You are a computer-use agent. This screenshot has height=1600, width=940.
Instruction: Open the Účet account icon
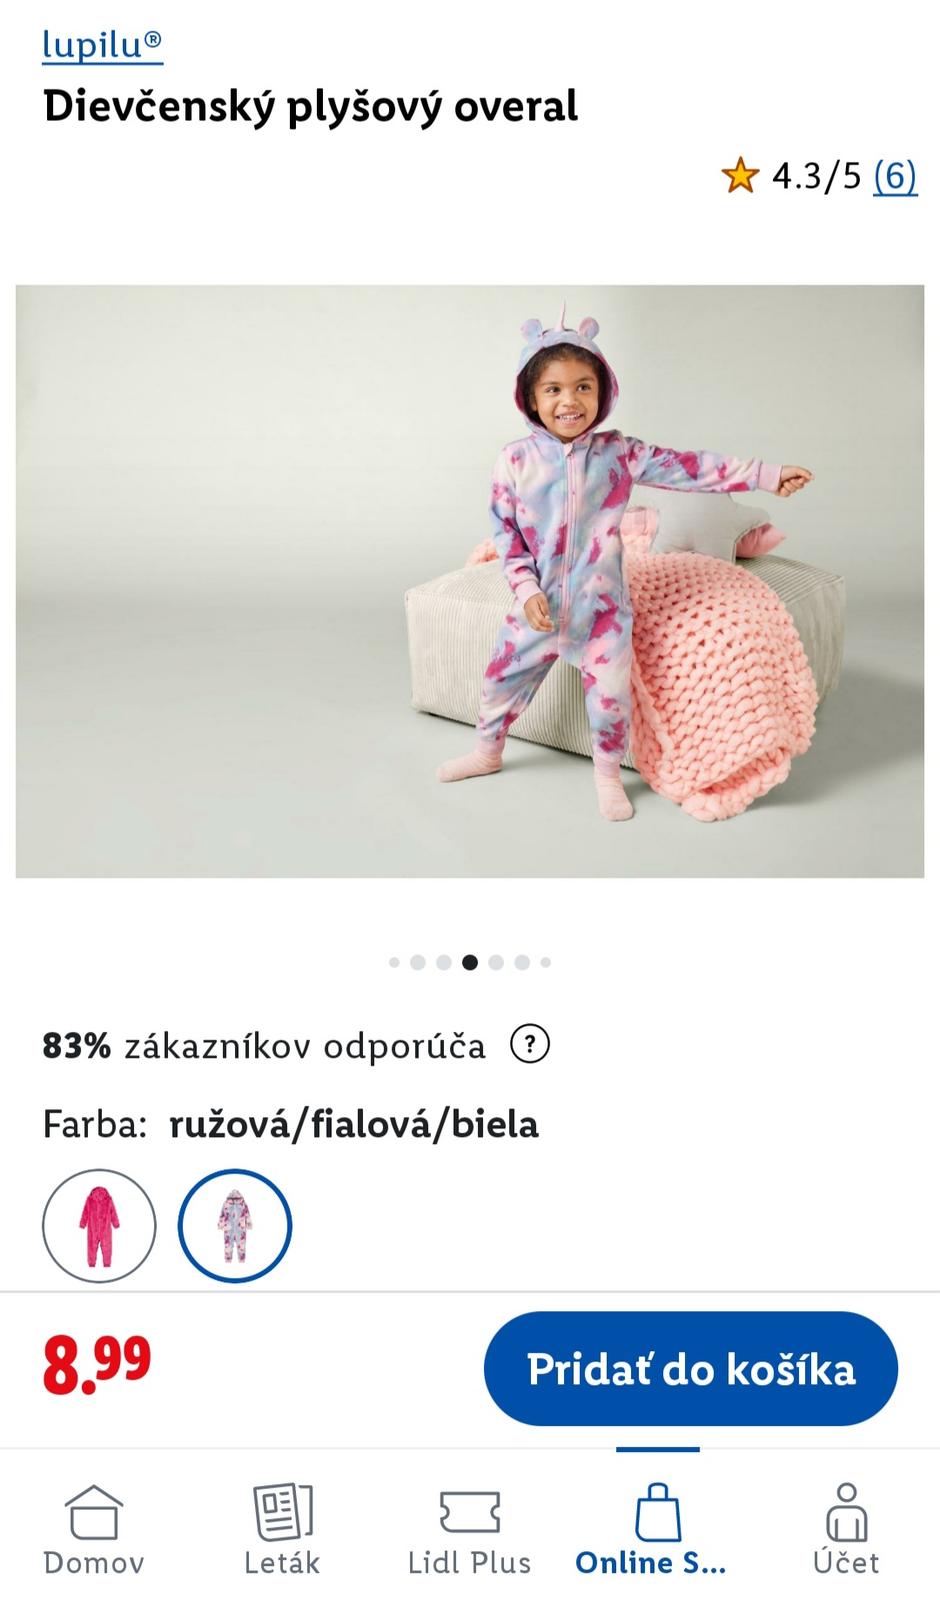pyautogui.click(x=846, y=1511)
